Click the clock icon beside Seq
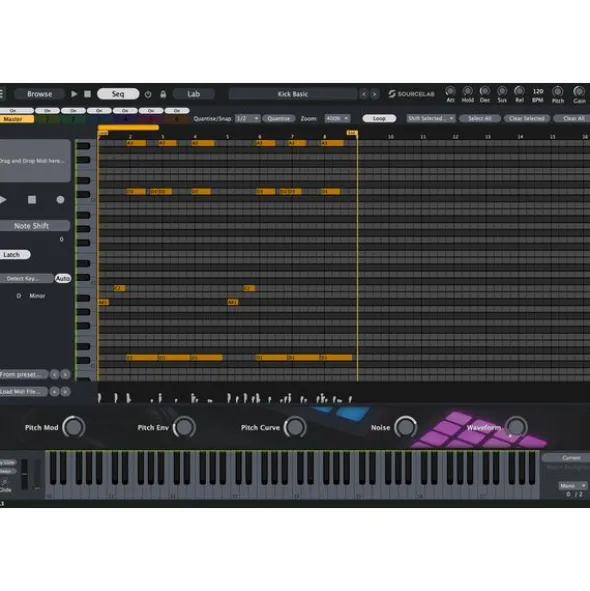Viewport: 590px width, 591px height. pyautogui.click(x=148, y=94)
